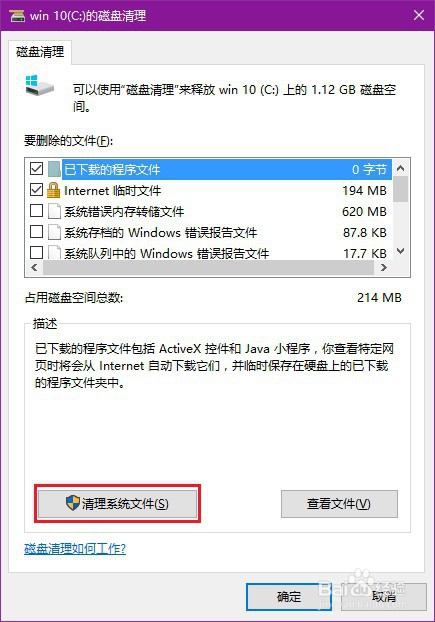The width and height of the screenshot is (435, 622).
Task: Click the page icon beside 系统存档的 Windows 错误报告文件
Action: pyautogui.click(x=54, y=232)
